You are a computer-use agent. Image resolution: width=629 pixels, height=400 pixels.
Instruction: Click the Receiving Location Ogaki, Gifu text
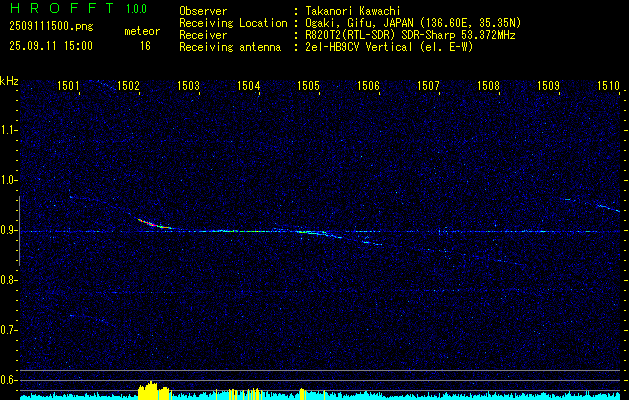point(413,23)
